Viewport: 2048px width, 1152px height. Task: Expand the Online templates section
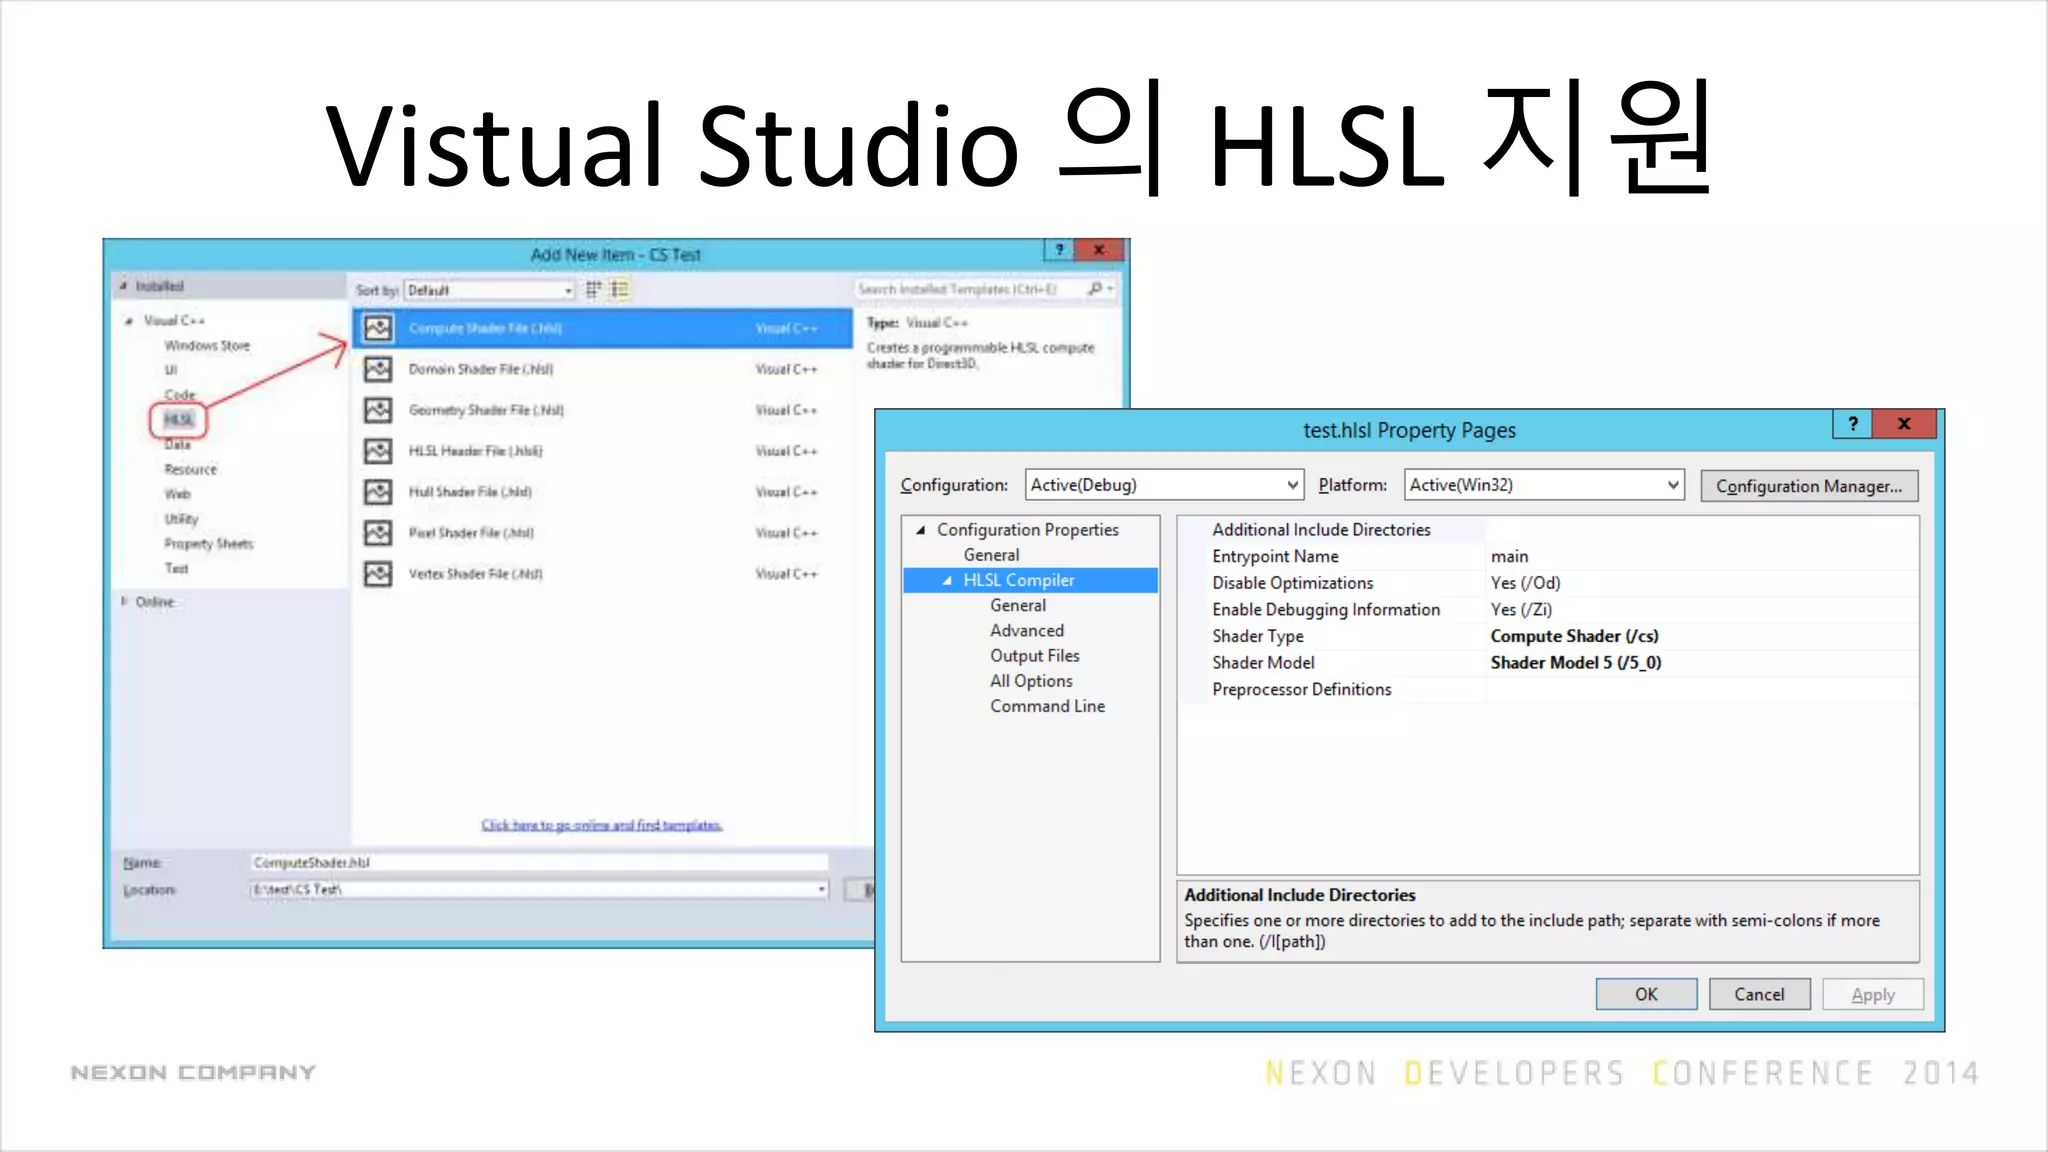click(x=124, y=601)
